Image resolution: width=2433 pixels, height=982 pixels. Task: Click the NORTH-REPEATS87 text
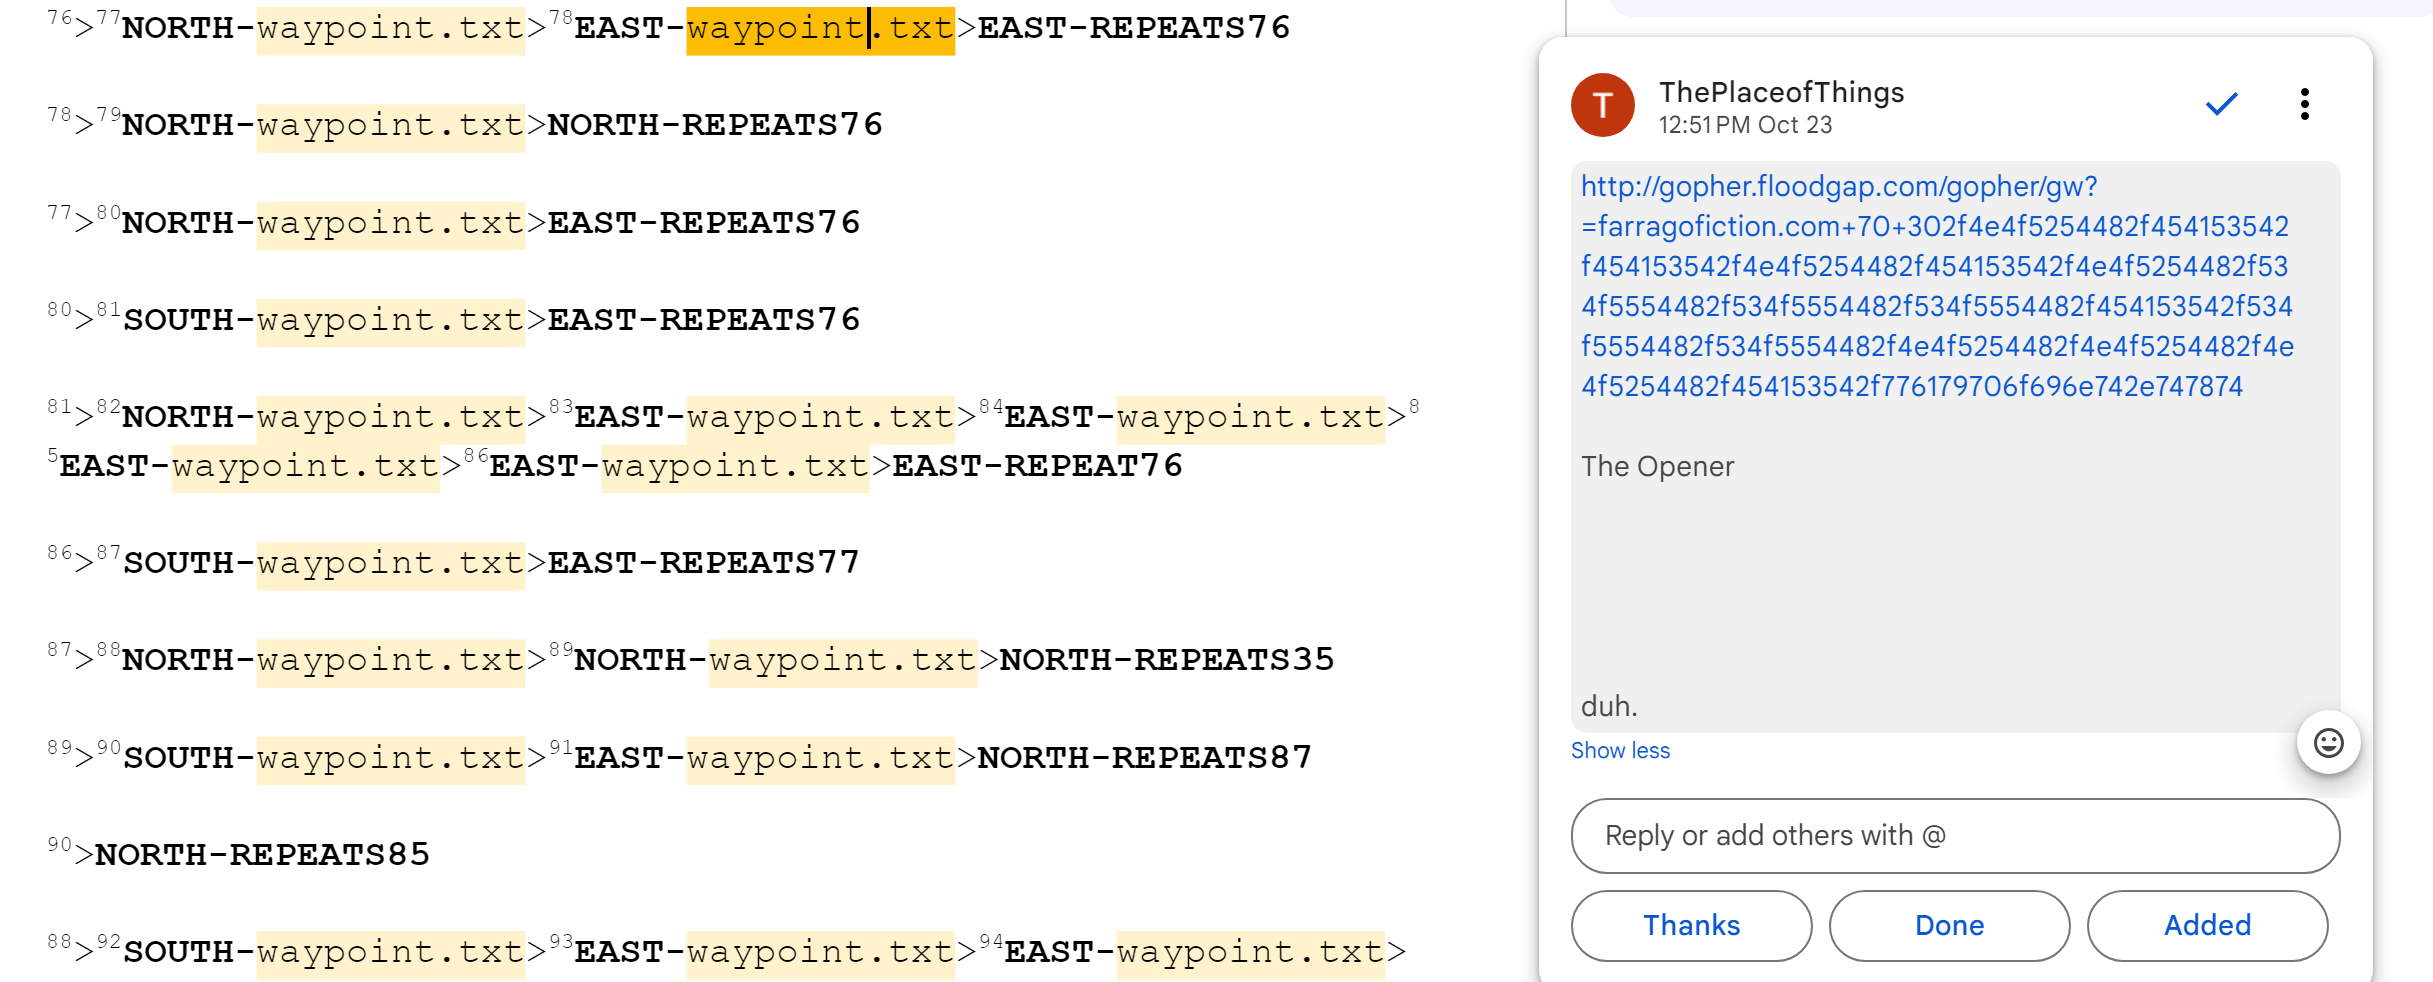pyautogui.click(x=1144, y=758)
